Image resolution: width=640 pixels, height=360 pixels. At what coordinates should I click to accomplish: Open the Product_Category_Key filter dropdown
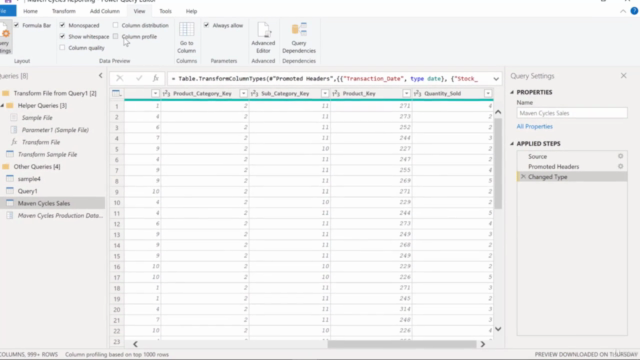pos(243,93)
